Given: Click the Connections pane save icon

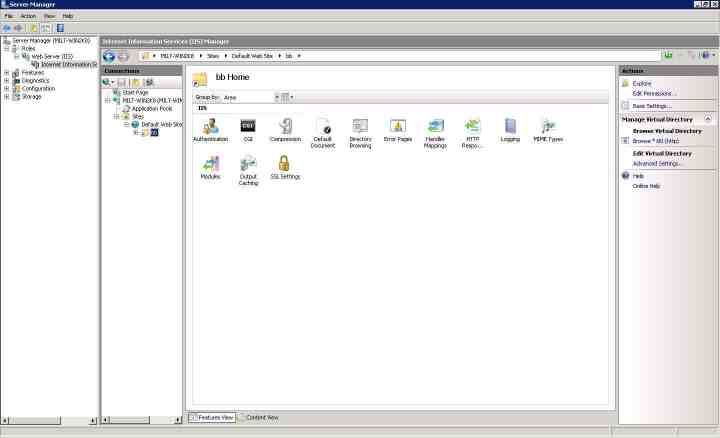Looking at the screenshot, I should 122,83.
